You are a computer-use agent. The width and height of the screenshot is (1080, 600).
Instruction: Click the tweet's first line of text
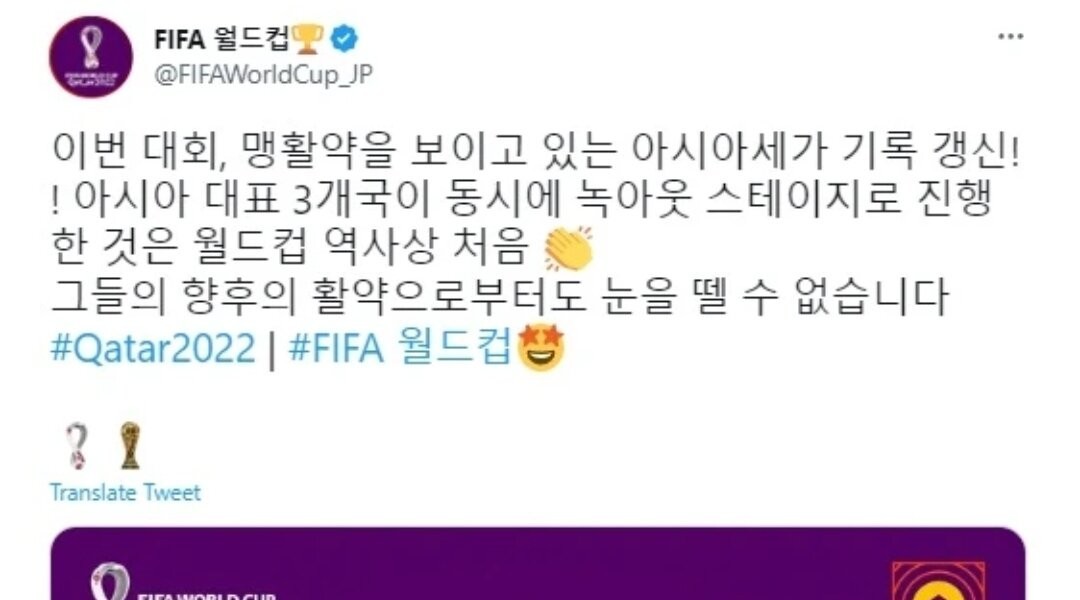coord(536,150)
